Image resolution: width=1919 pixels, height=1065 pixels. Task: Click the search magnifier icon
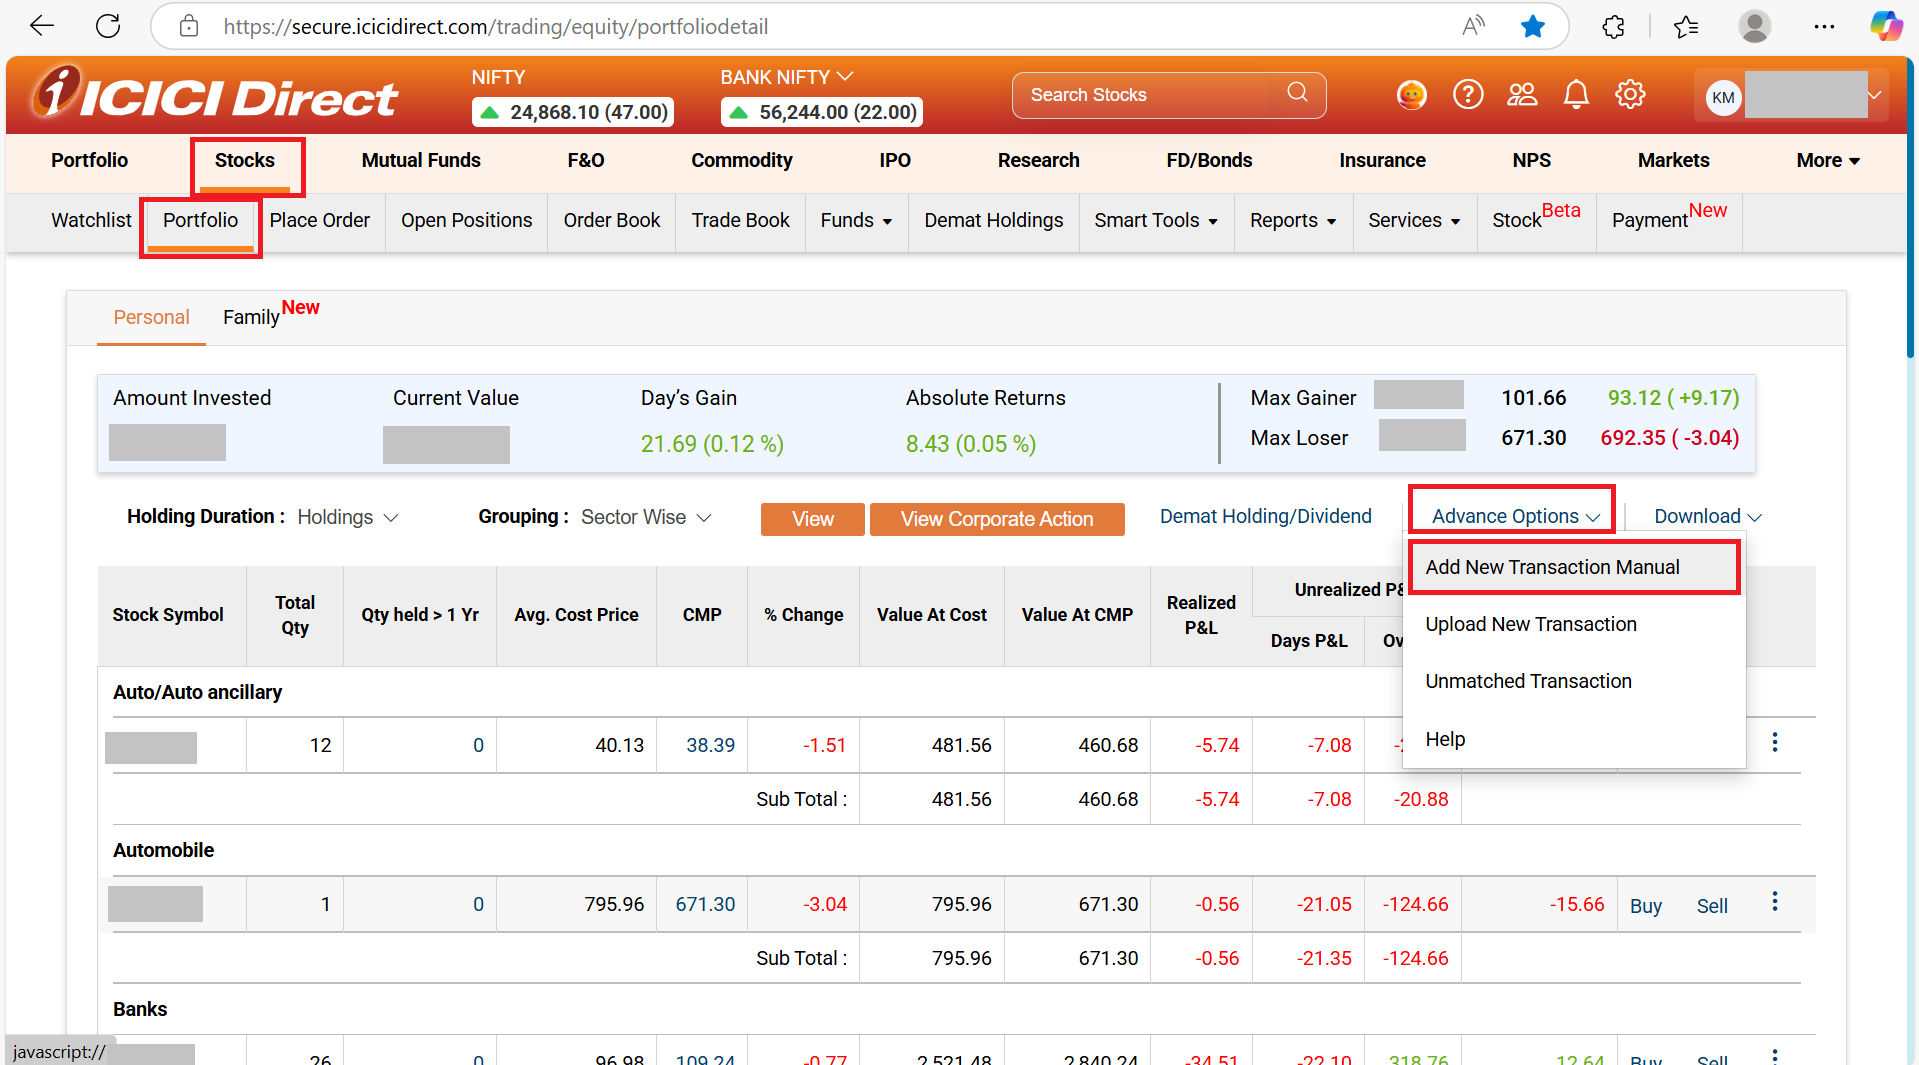click(x=1297, y=93)
